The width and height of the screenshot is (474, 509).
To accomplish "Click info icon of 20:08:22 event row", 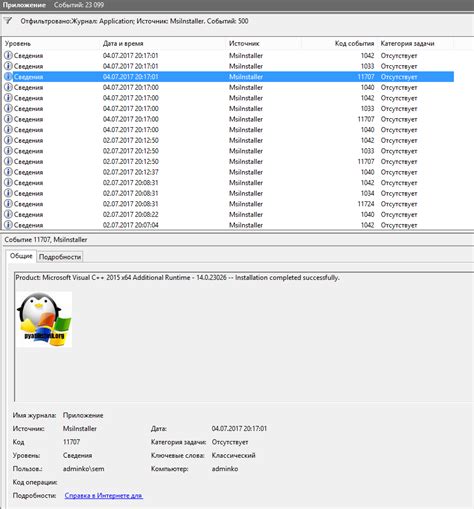I will pyautogui.click(x=8, y=214).
